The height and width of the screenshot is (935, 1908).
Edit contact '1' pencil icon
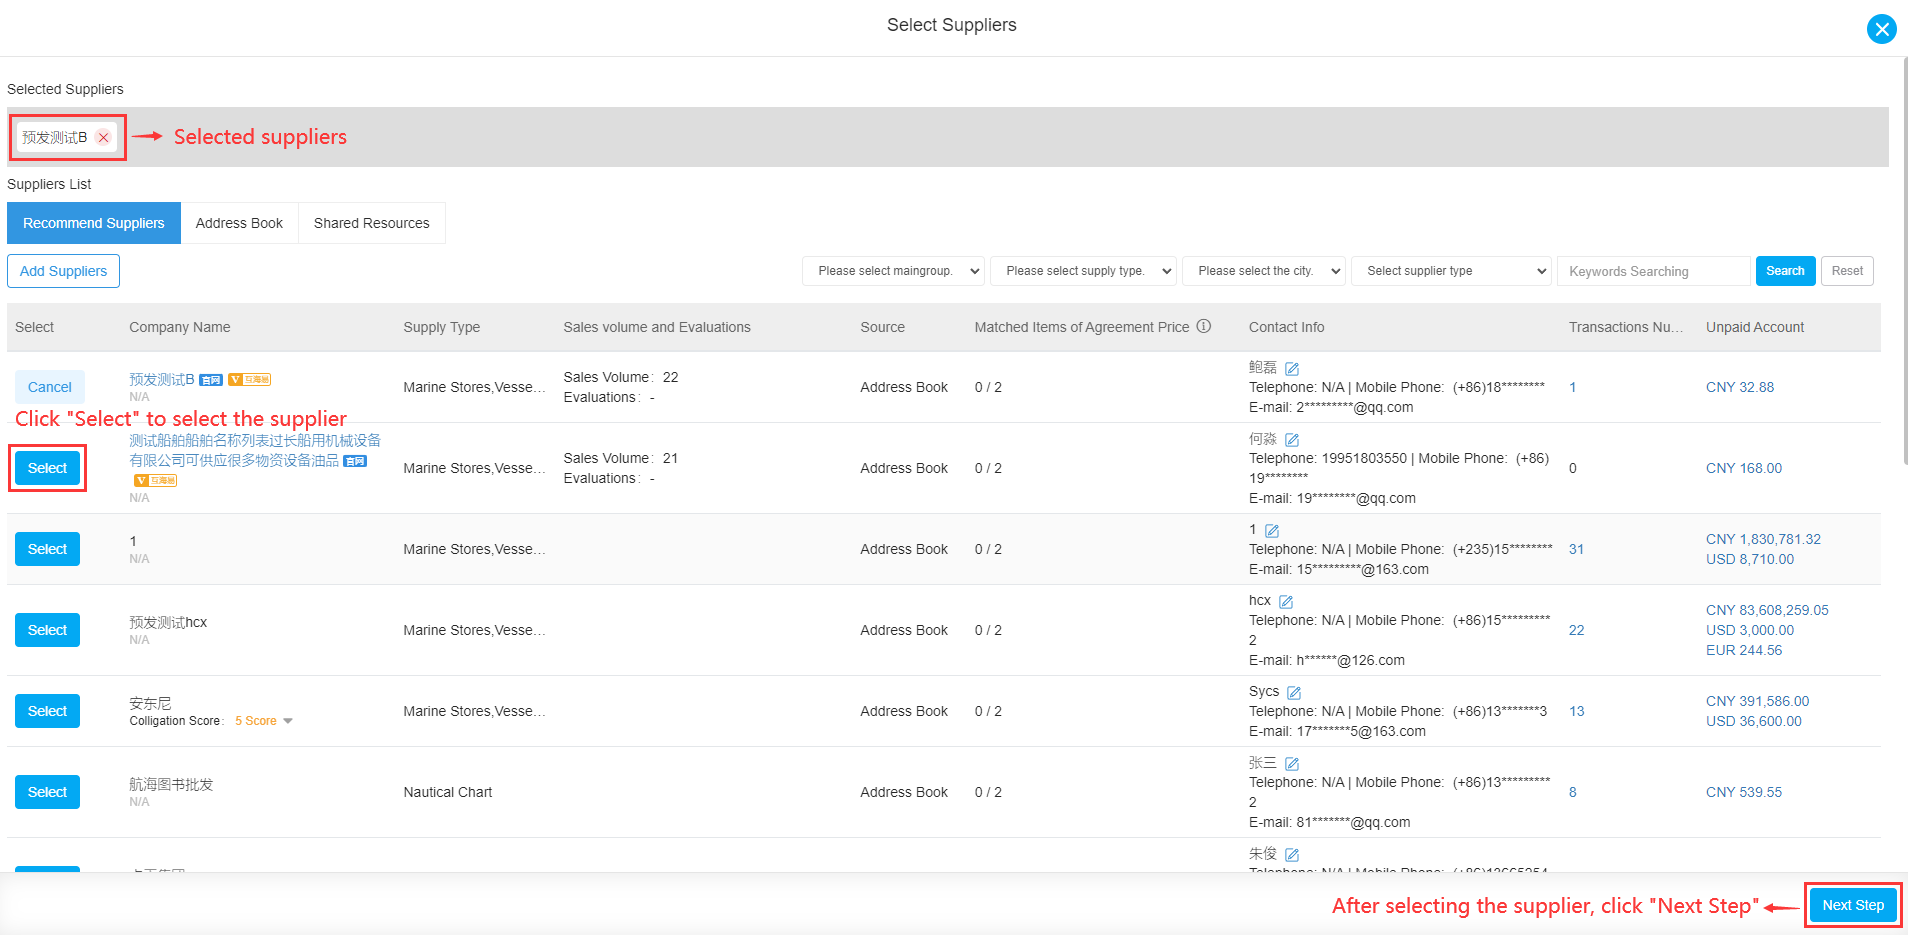click(x=1272, y=530)
